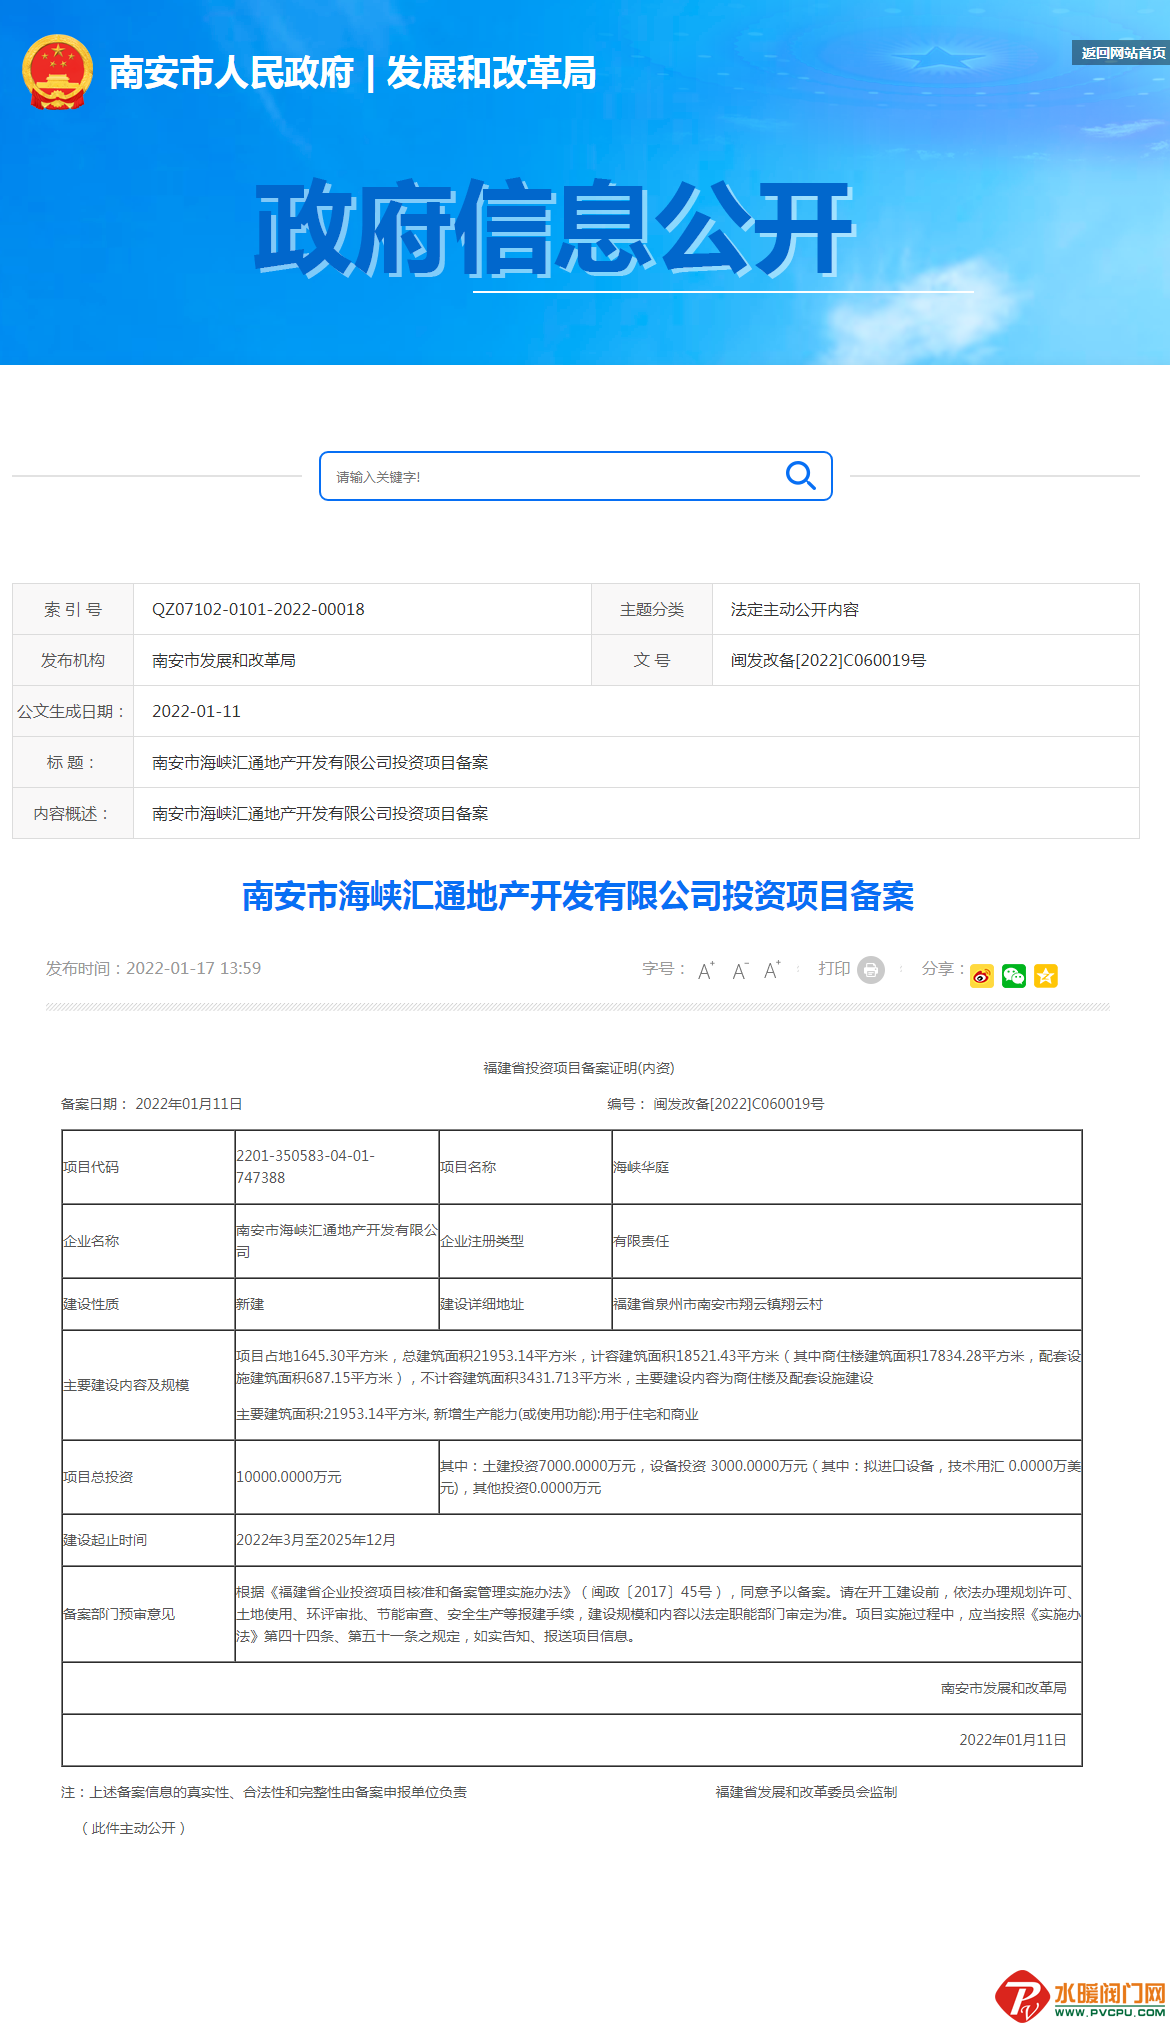Click 福建省发展和改革委员会监制 footer text

(x=806, y=1792)
